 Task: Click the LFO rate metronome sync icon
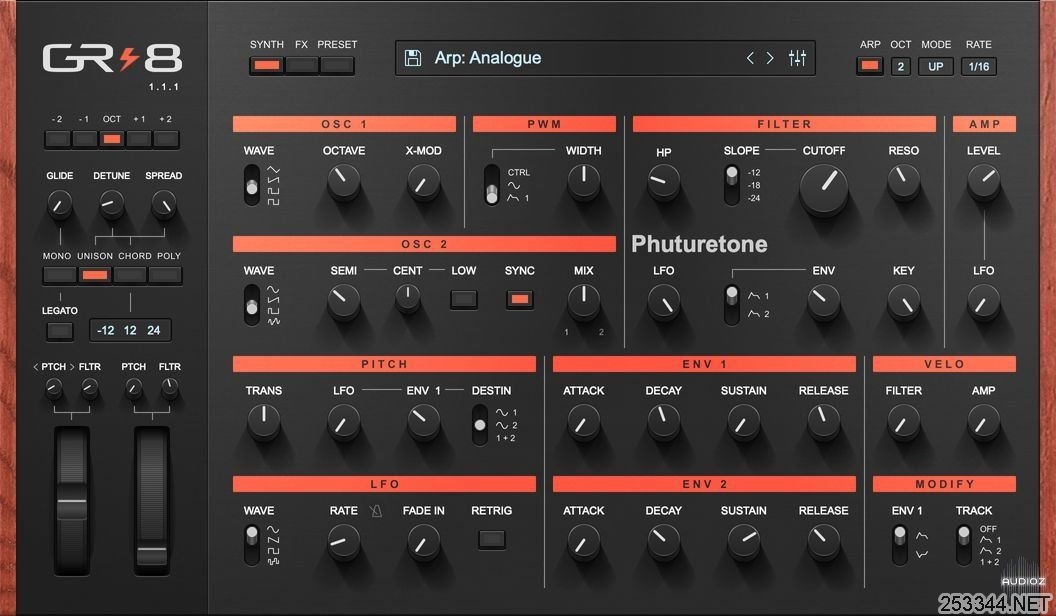click(x=376, y=511)
